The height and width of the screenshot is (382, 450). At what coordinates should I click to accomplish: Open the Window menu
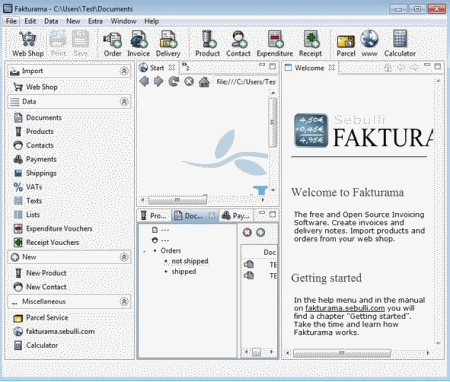point(123,21)
